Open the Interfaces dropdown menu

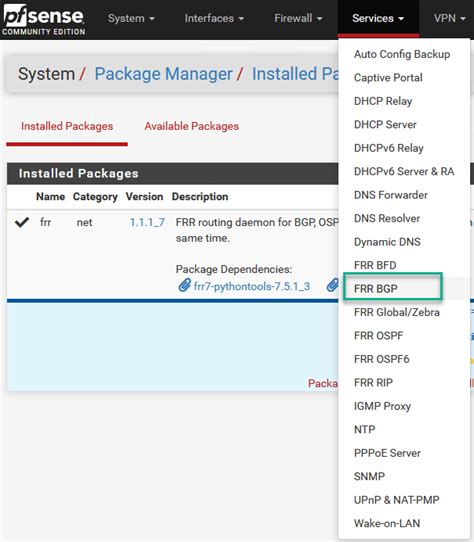(x=214, y=18)
